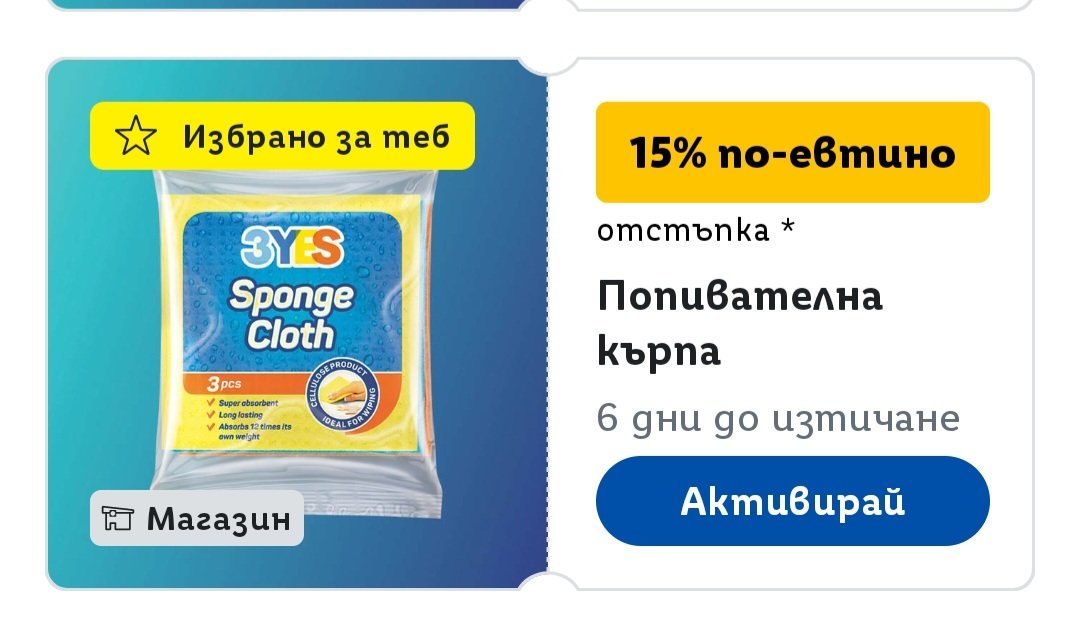1080x625 pixels.
Task: Tap the Активирай button
Action: pos(792,501)
